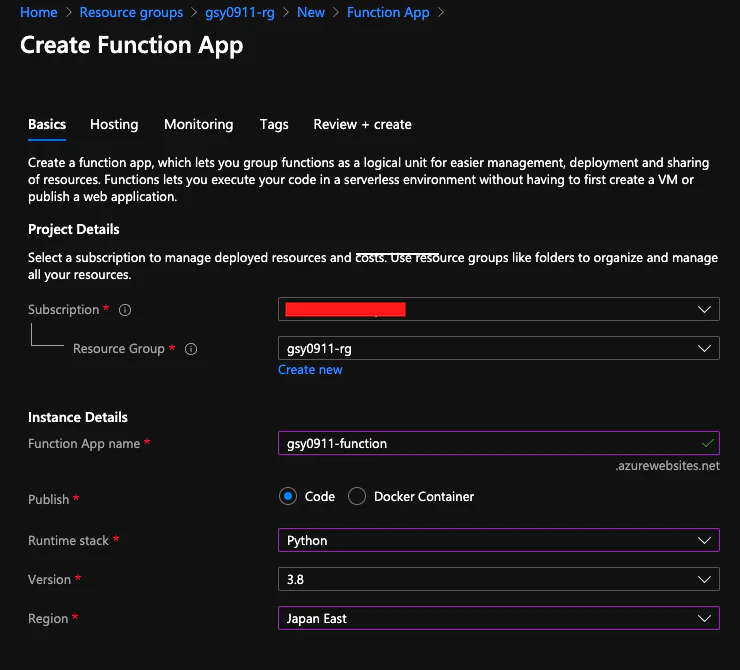The height and width of the screenshot is (670, 740).
Task: Click the Home breadcrumb link
Action: coord(39,12)
